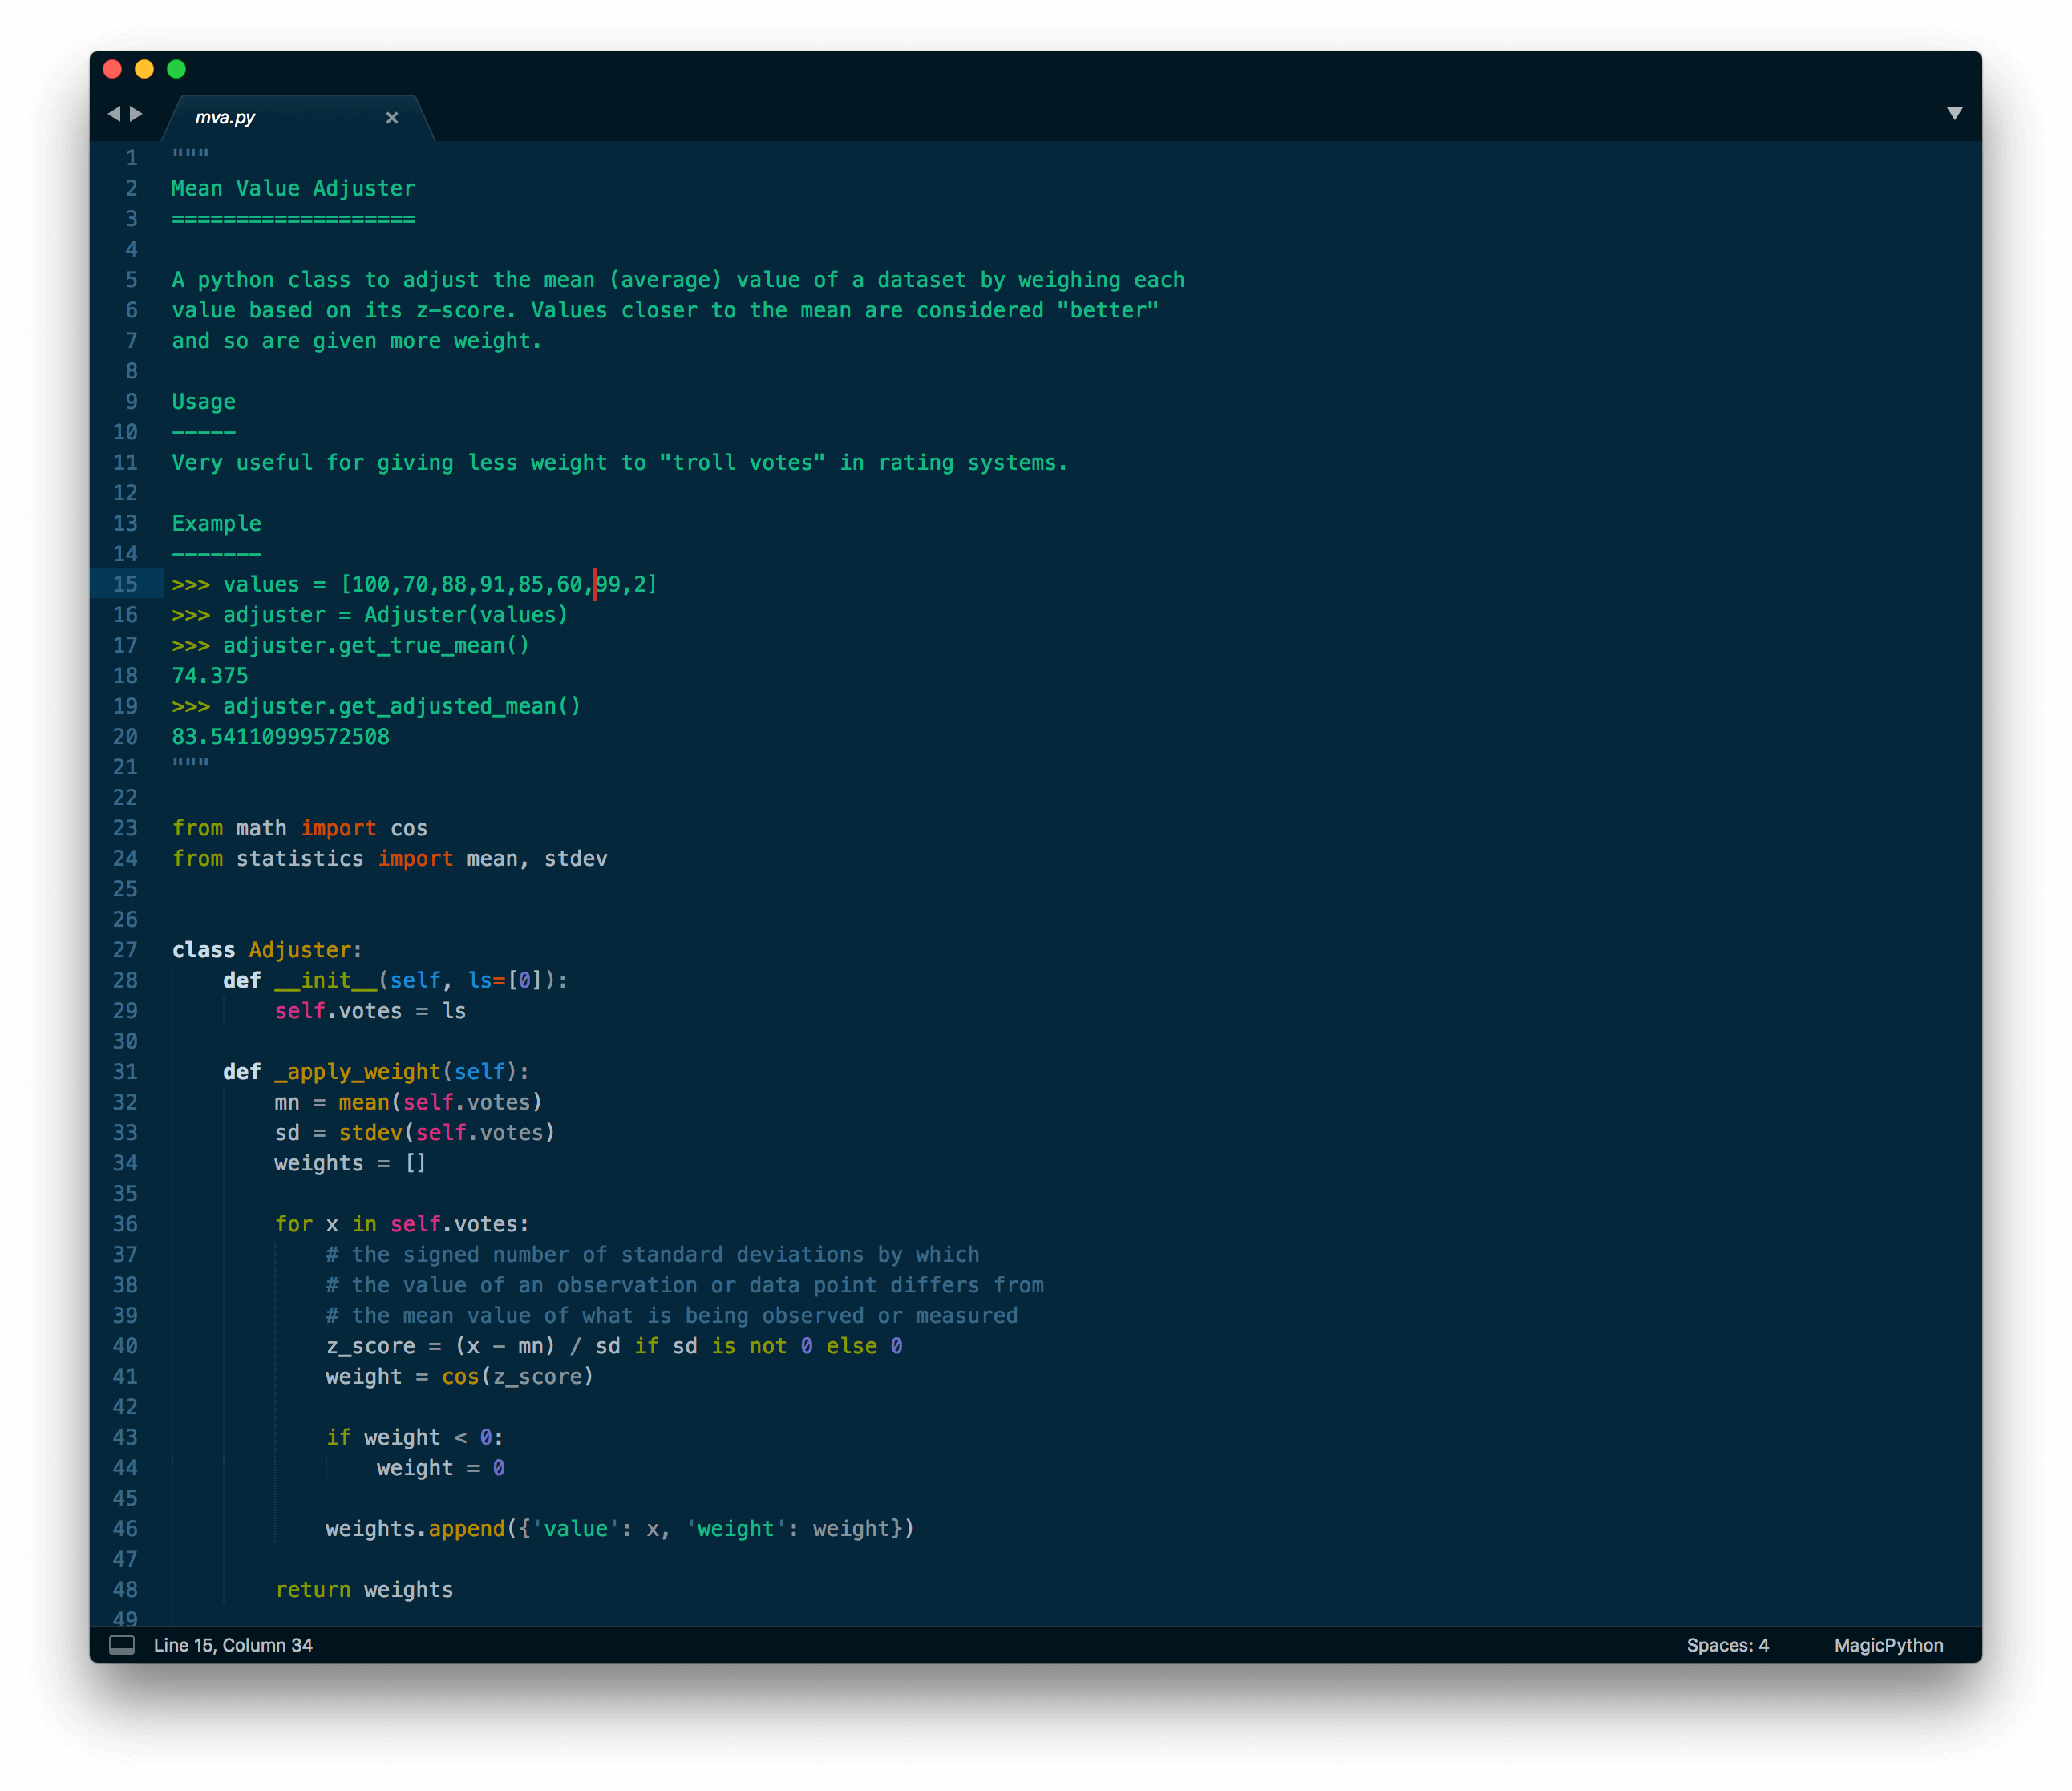Click line number 27 in the gutter
Image resolution: width=2072 pixels, height=1791 pixels.
(x=125, y=950)
